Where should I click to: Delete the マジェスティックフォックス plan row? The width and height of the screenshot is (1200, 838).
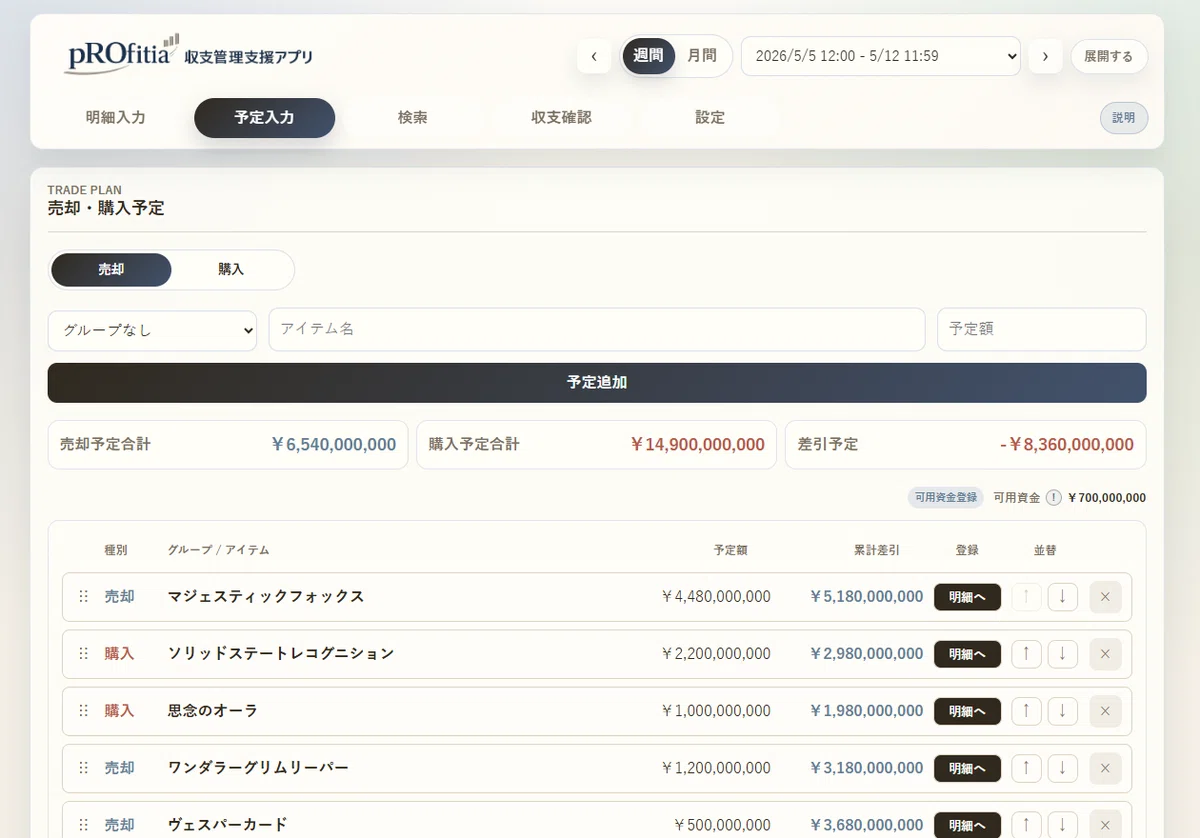[x=1105, y=597]
